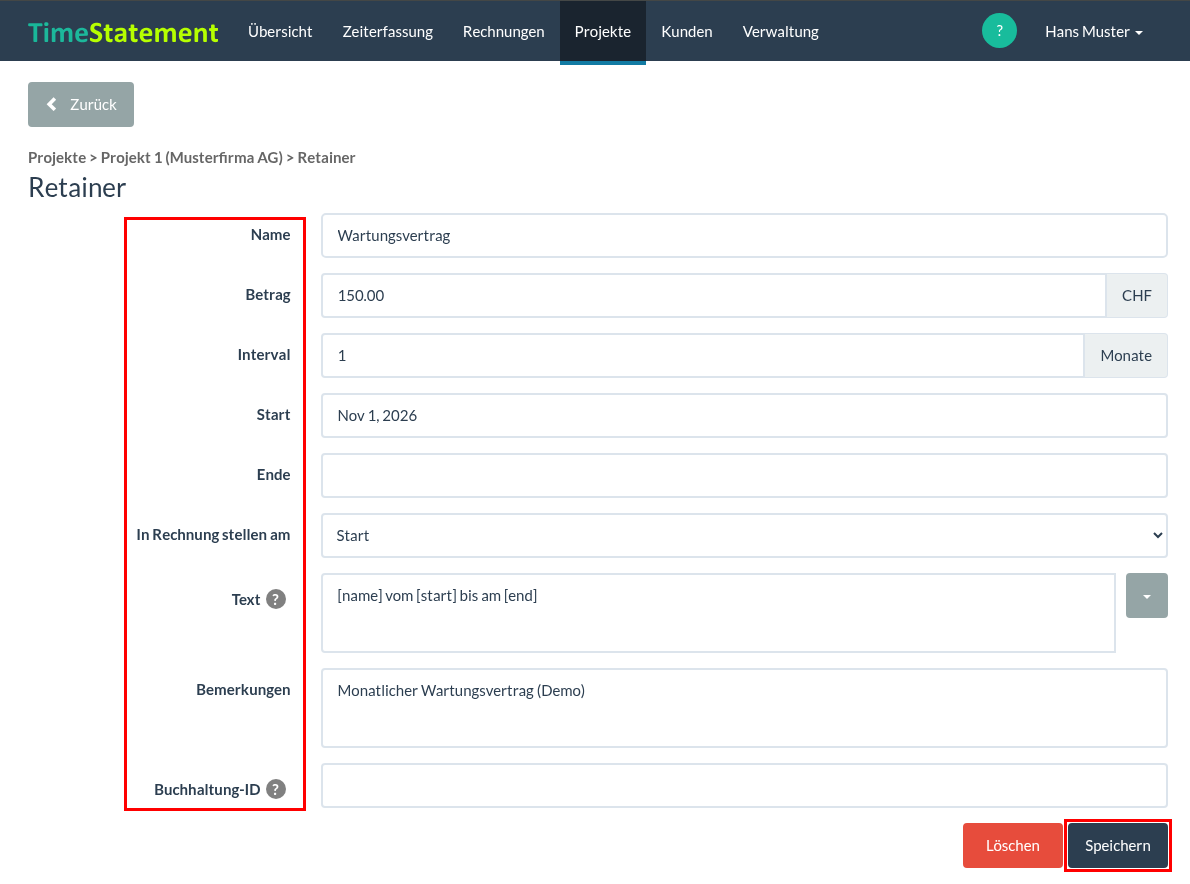Click the Interval input field
Image resolution: width=1190 pixels, height=884 pixels.
[x=703, y=356]
